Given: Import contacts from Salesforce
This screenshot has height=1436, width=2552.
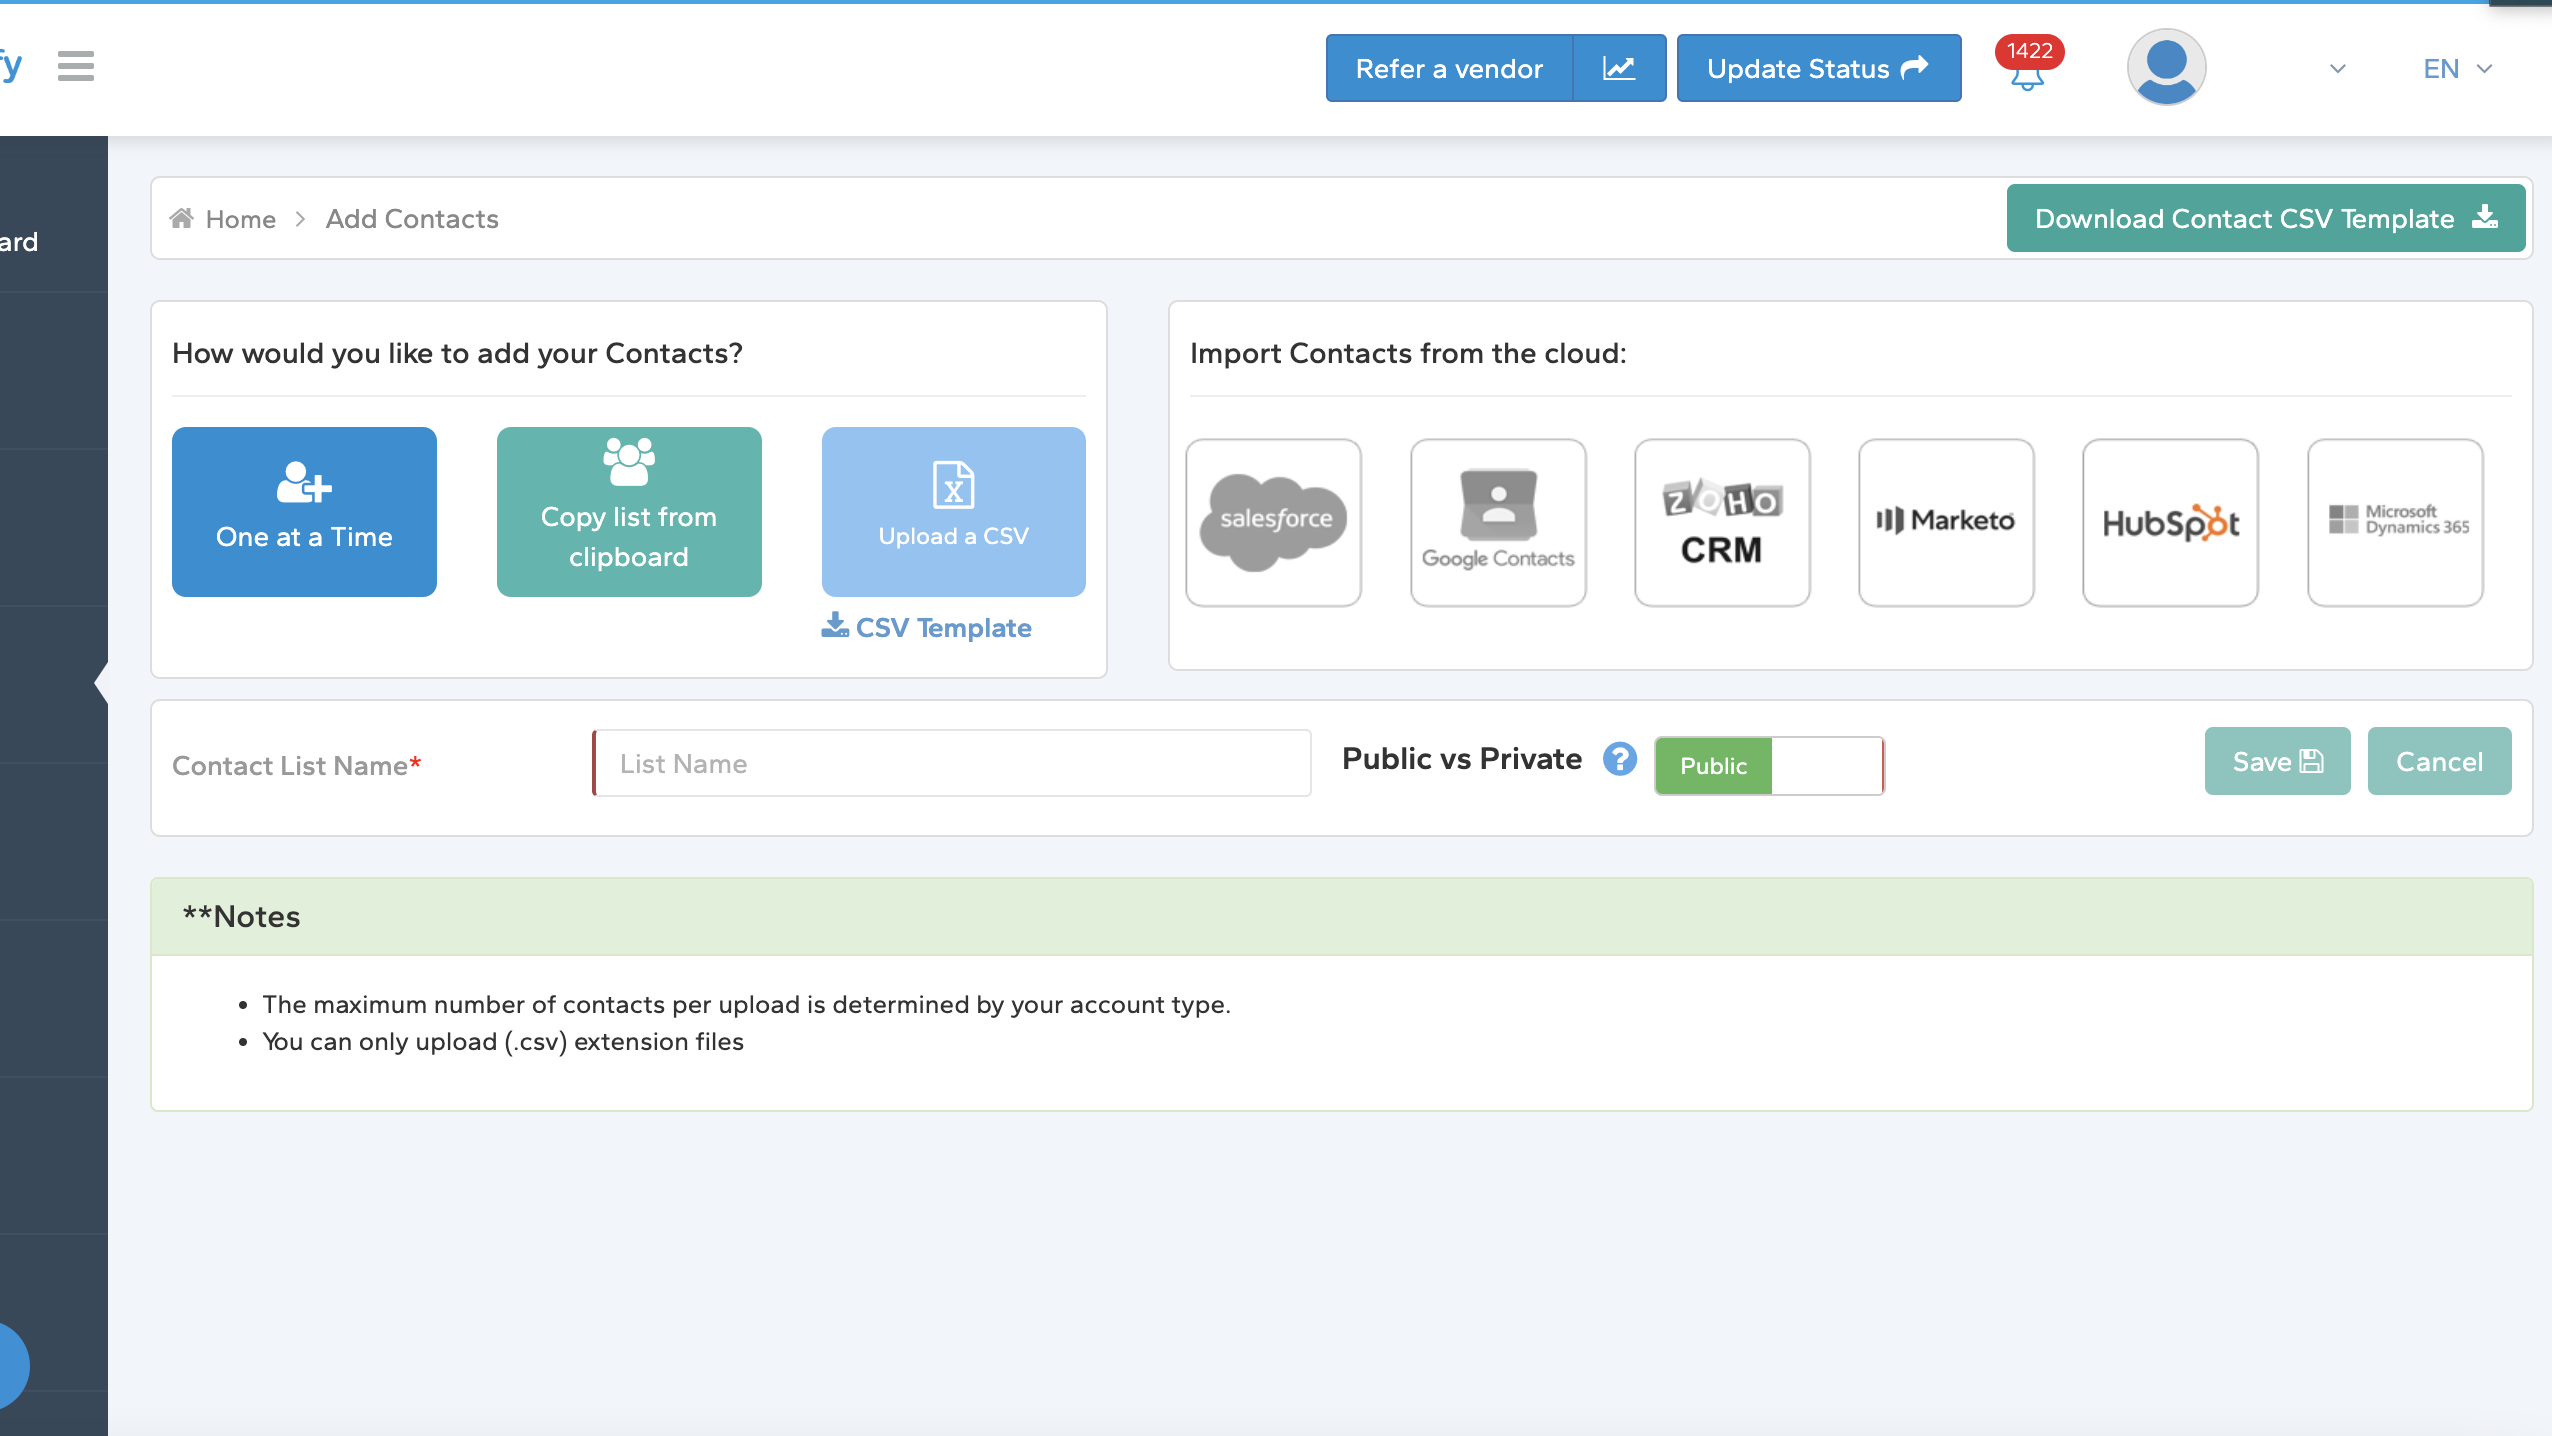Looking at the screenshot, I should pos(1271,522).
